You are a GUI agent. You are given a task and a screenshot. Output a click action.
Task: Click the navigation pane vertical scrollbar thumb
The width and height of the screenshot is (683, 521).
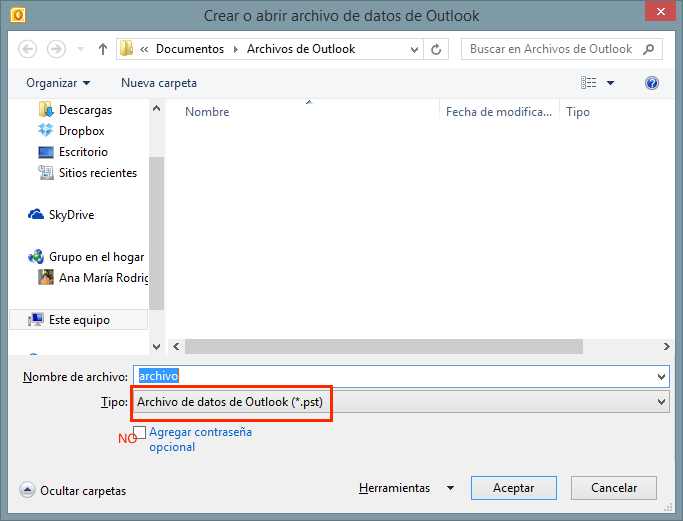pos(156,233)
